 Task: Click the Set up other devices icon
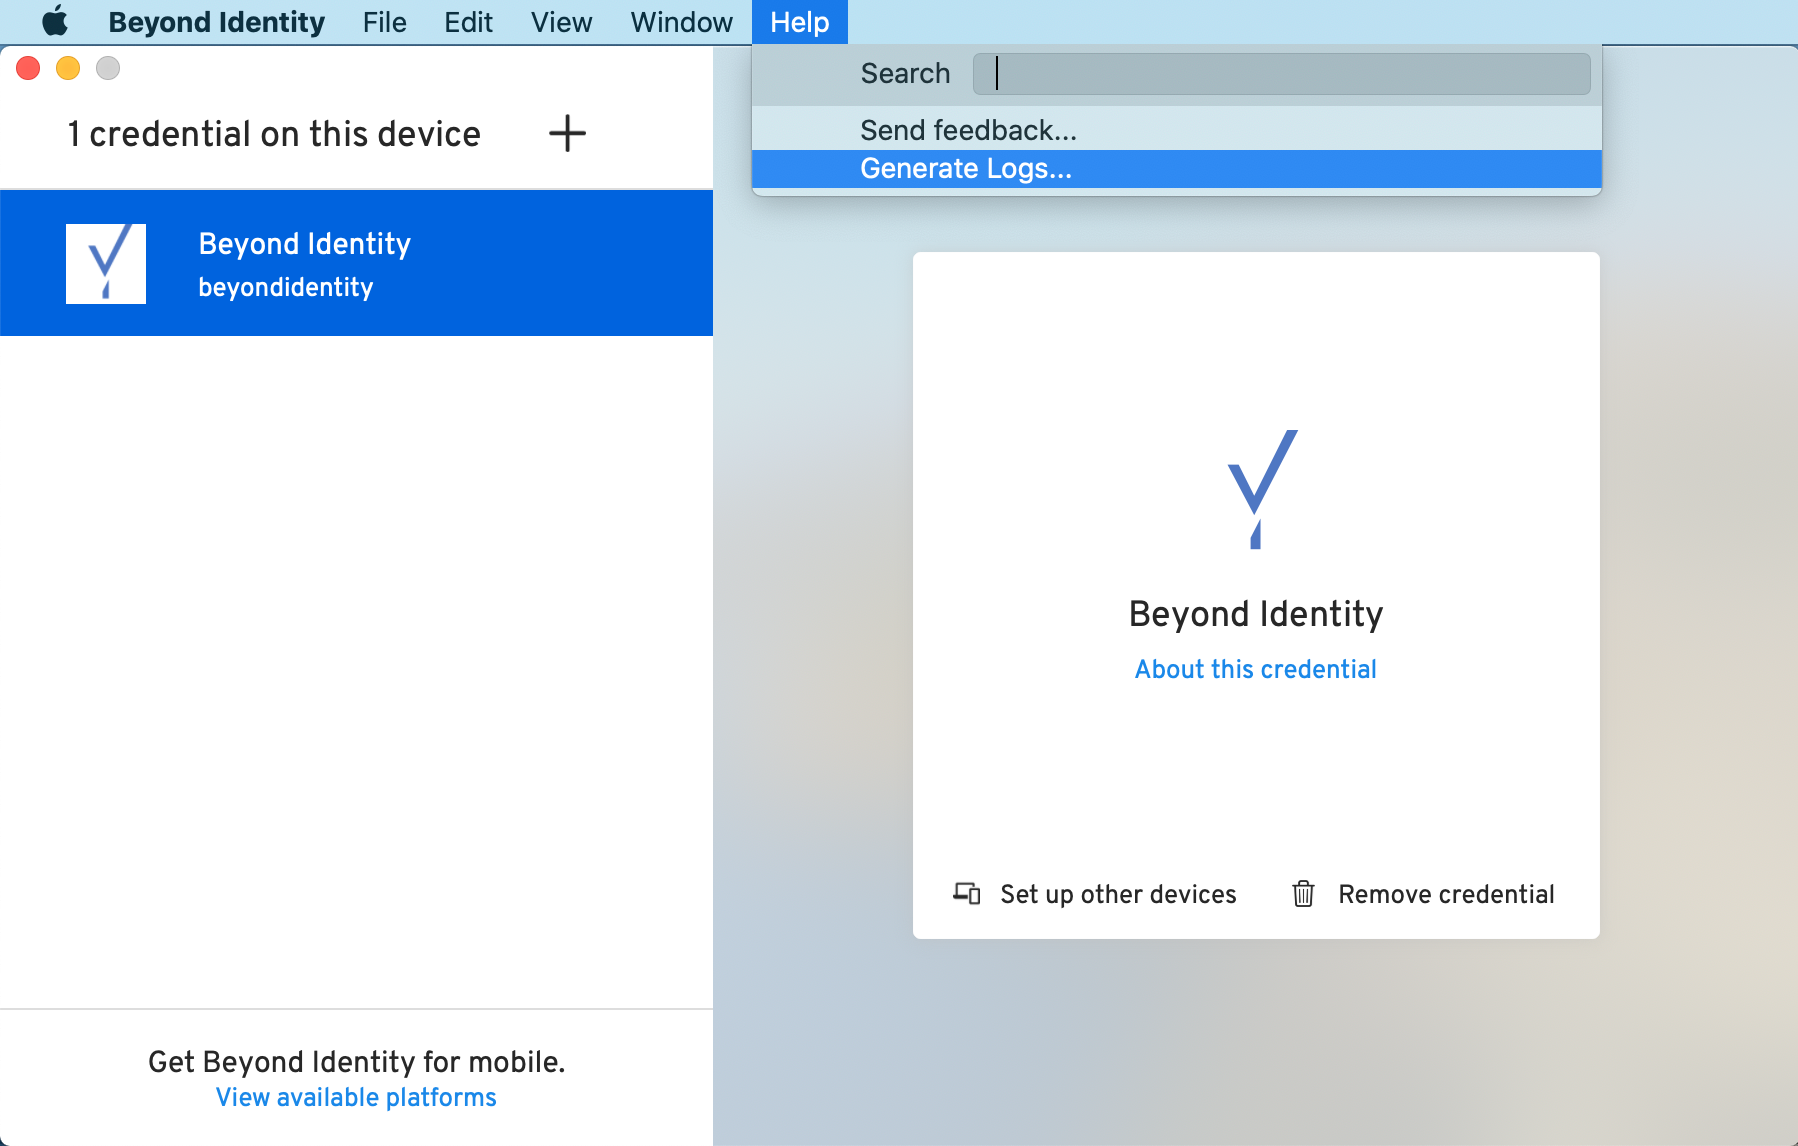[x=966, y=893]
